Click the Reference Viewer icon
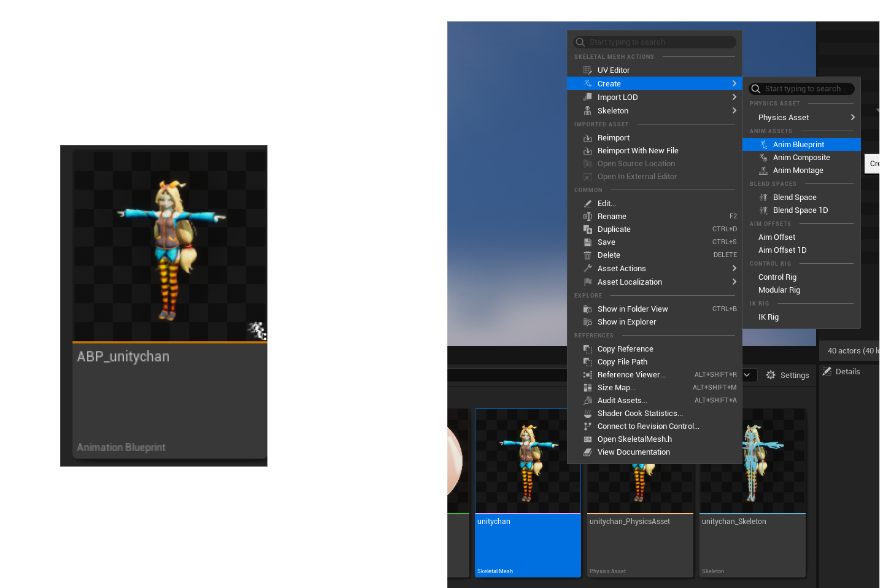Image resolution: width=886 pixels, height=588 pixels. click(x=587, y=375)
